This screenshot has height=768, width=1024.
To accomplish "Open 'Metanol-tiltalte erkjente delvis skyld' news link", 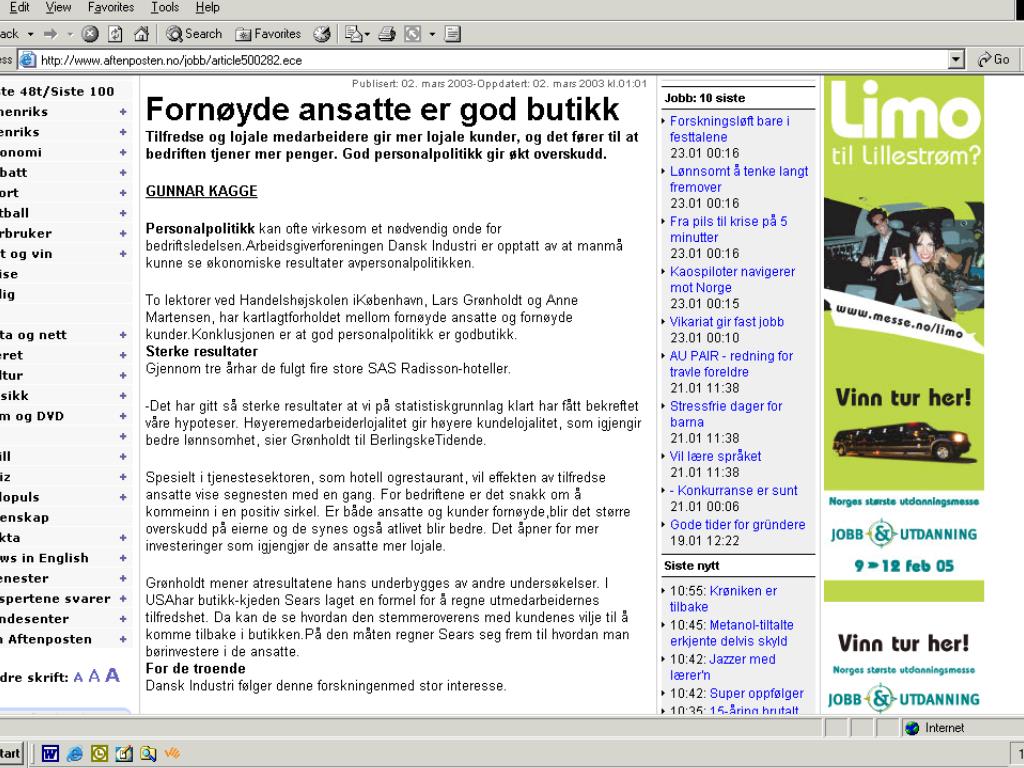I will (731, 633).
